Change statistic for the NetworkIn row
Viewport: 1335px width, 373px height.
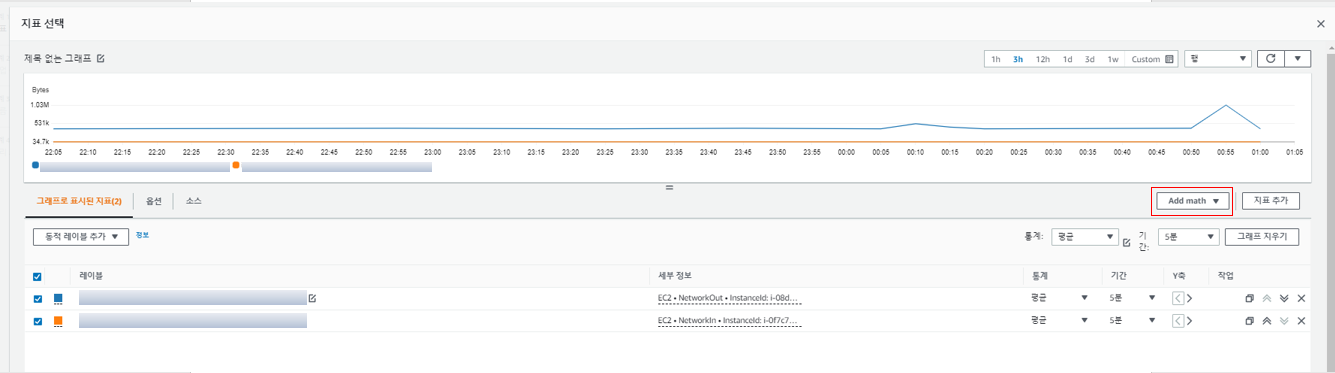pyautogui.click(x=1060, y=321)
